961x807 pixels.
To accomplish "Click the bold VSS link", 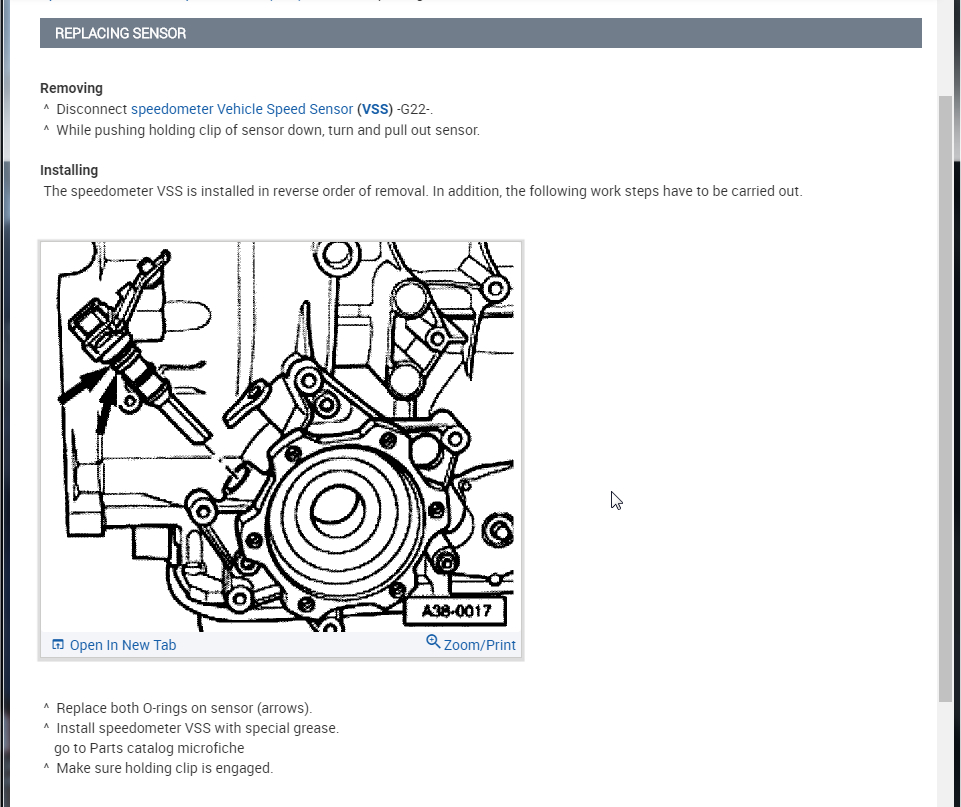I will (375, 109).
